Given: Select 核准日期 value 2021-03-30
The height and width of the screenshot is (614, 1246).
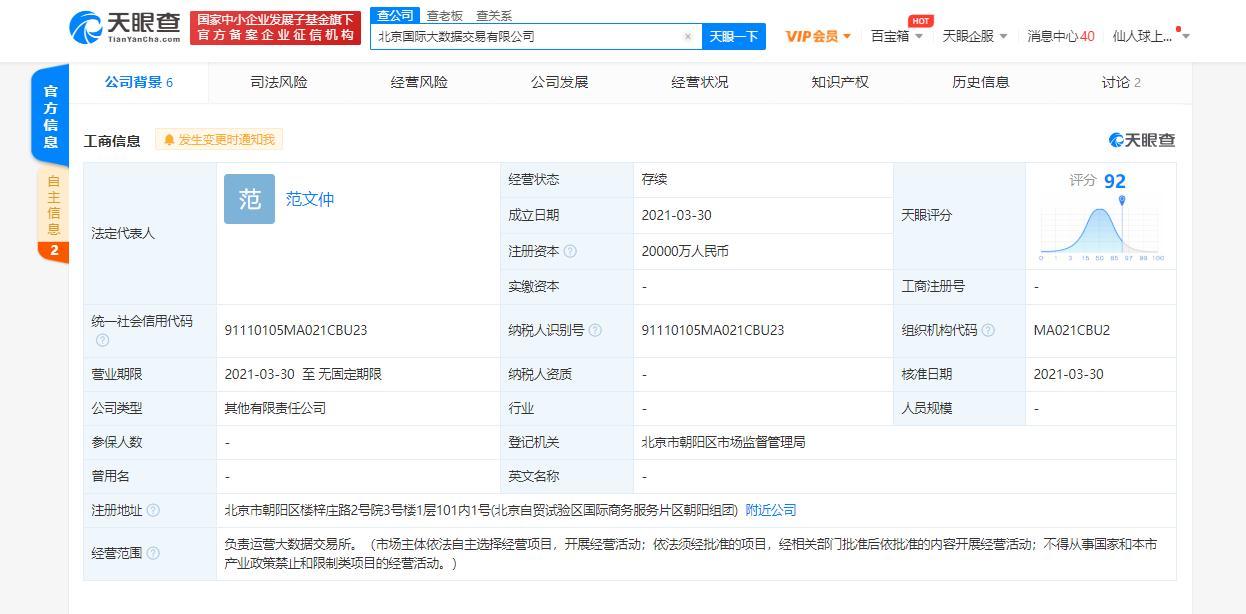Looking at the screenshot, I should pos(1068,374).
